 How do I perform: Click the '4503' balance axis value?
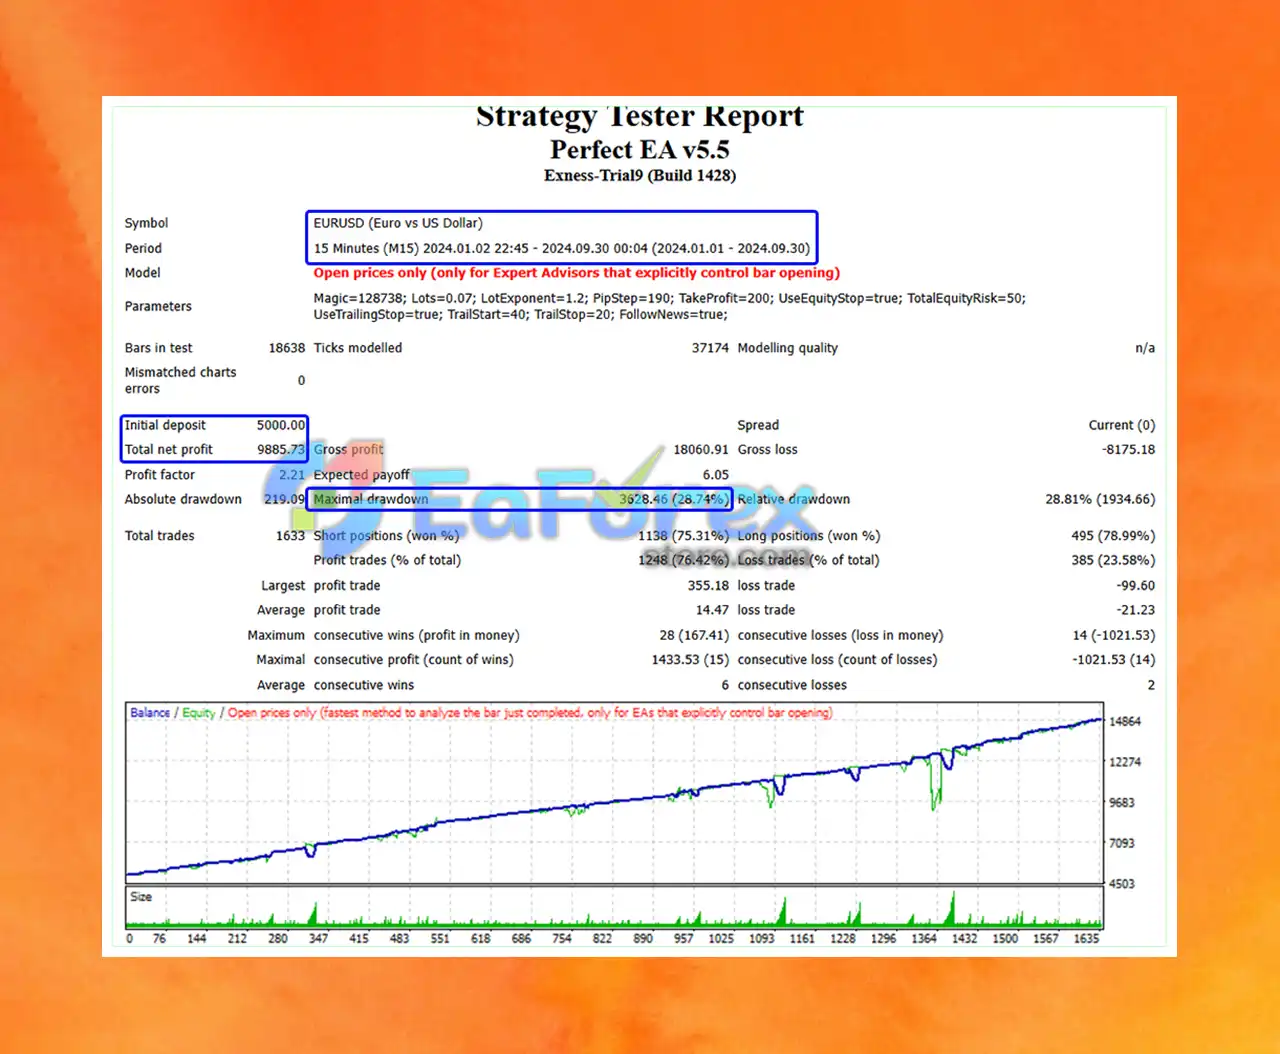click(1122, 884)
